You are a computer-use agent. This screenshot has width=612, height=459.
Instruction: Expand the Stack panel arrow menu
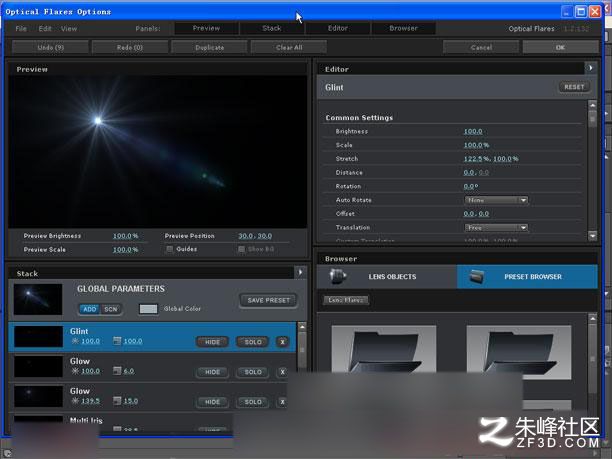[300, 272]
